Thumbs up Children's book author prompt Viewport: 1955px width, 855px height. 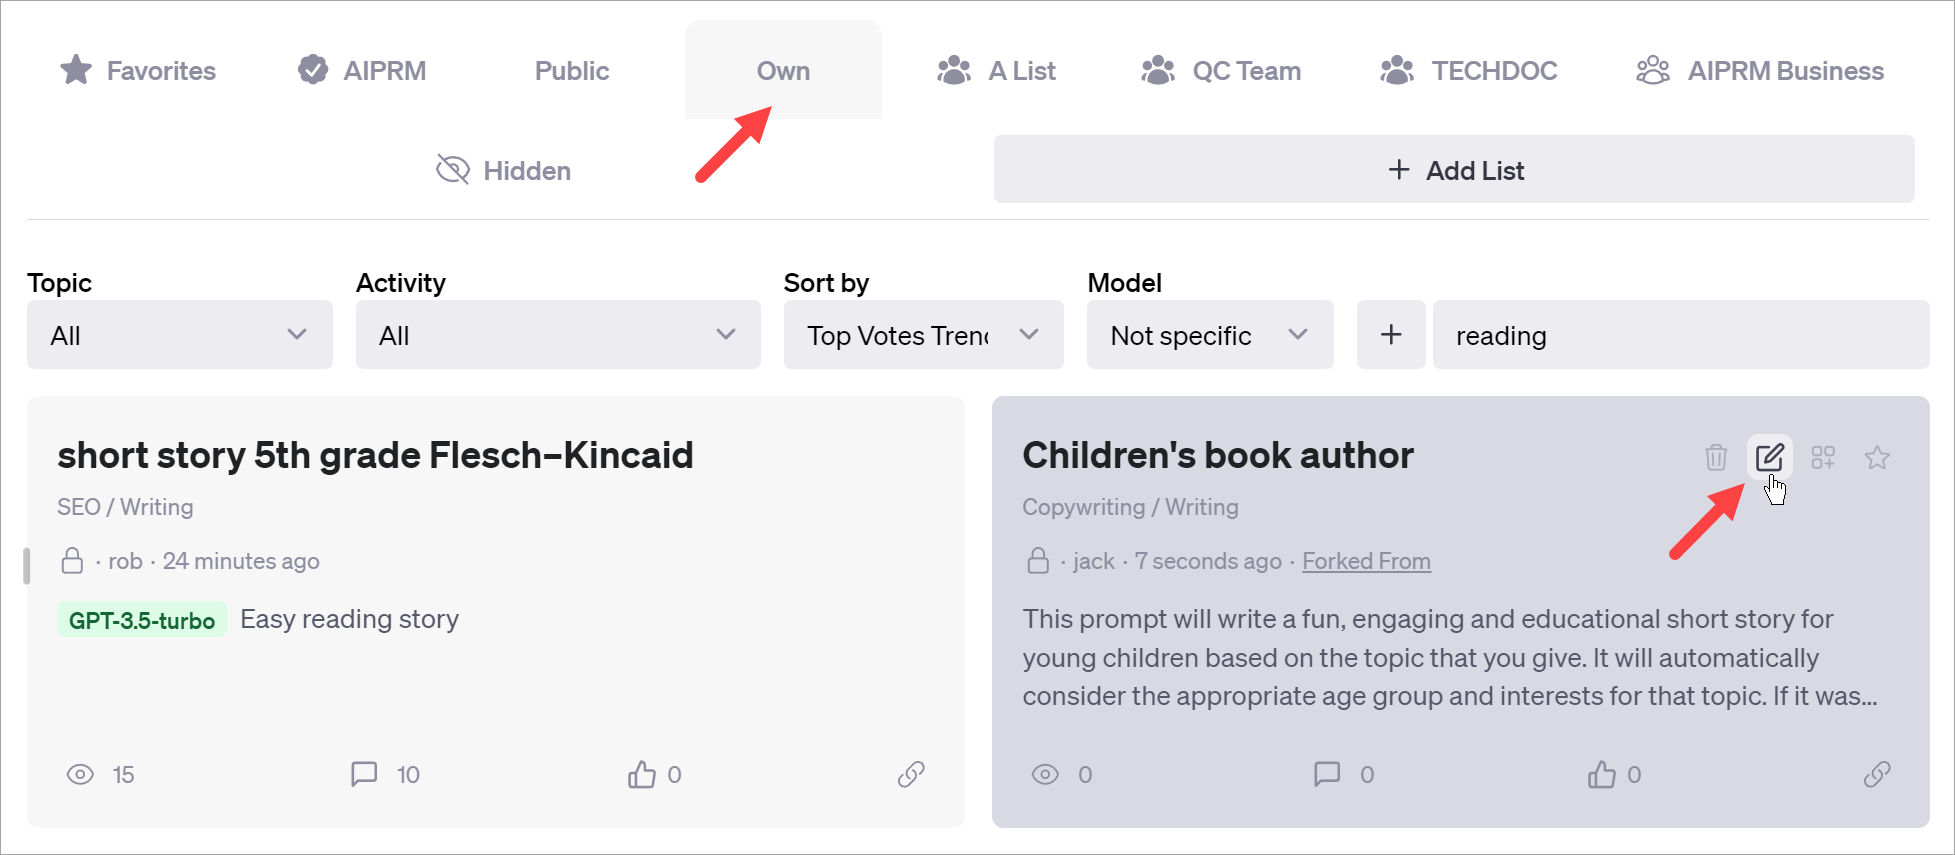point(1601,774)
